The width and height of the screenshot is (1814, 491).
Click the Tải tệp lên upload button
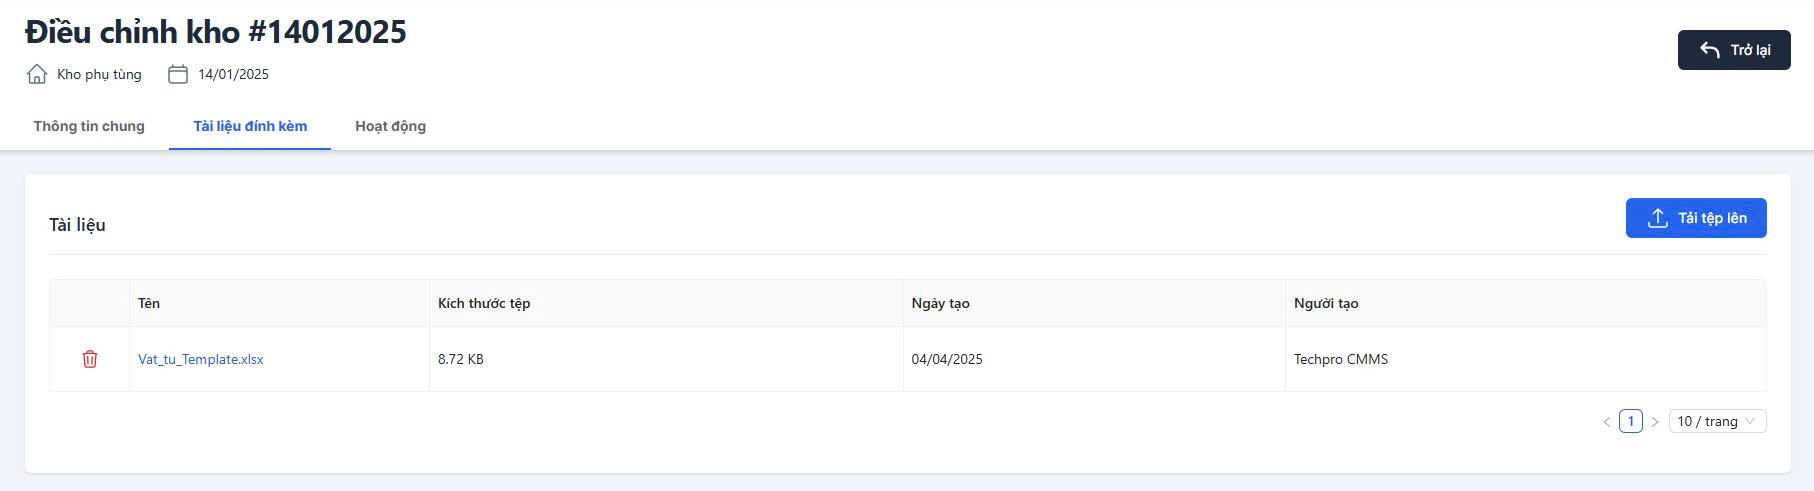(1696, 218)
